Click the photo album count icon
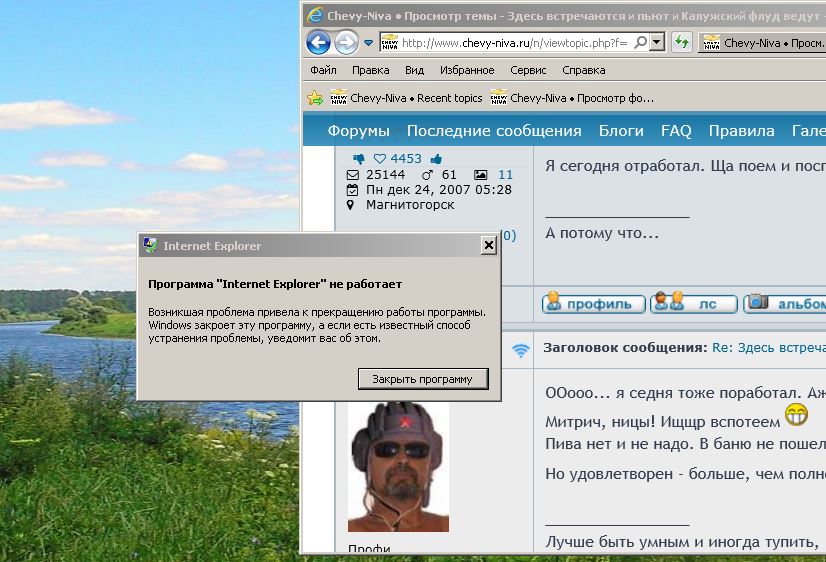The height and width of the screenshot is (562, 826). [x=480, y=174]
